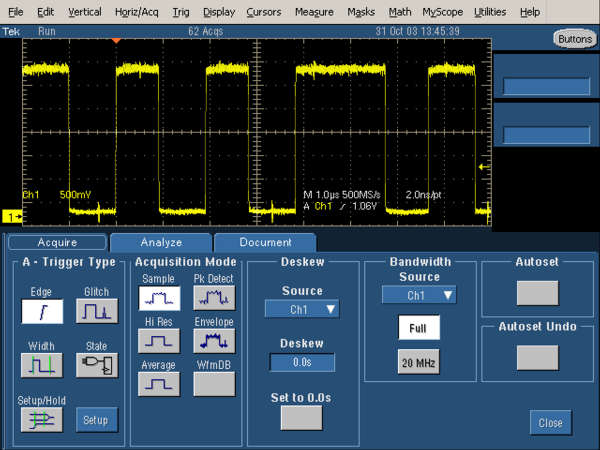Image resolution: width=600 pixels, height=450 pixels.
Task: Select Envelope acquisition mode
Action: pyautogui.click(x=213, y=341)
